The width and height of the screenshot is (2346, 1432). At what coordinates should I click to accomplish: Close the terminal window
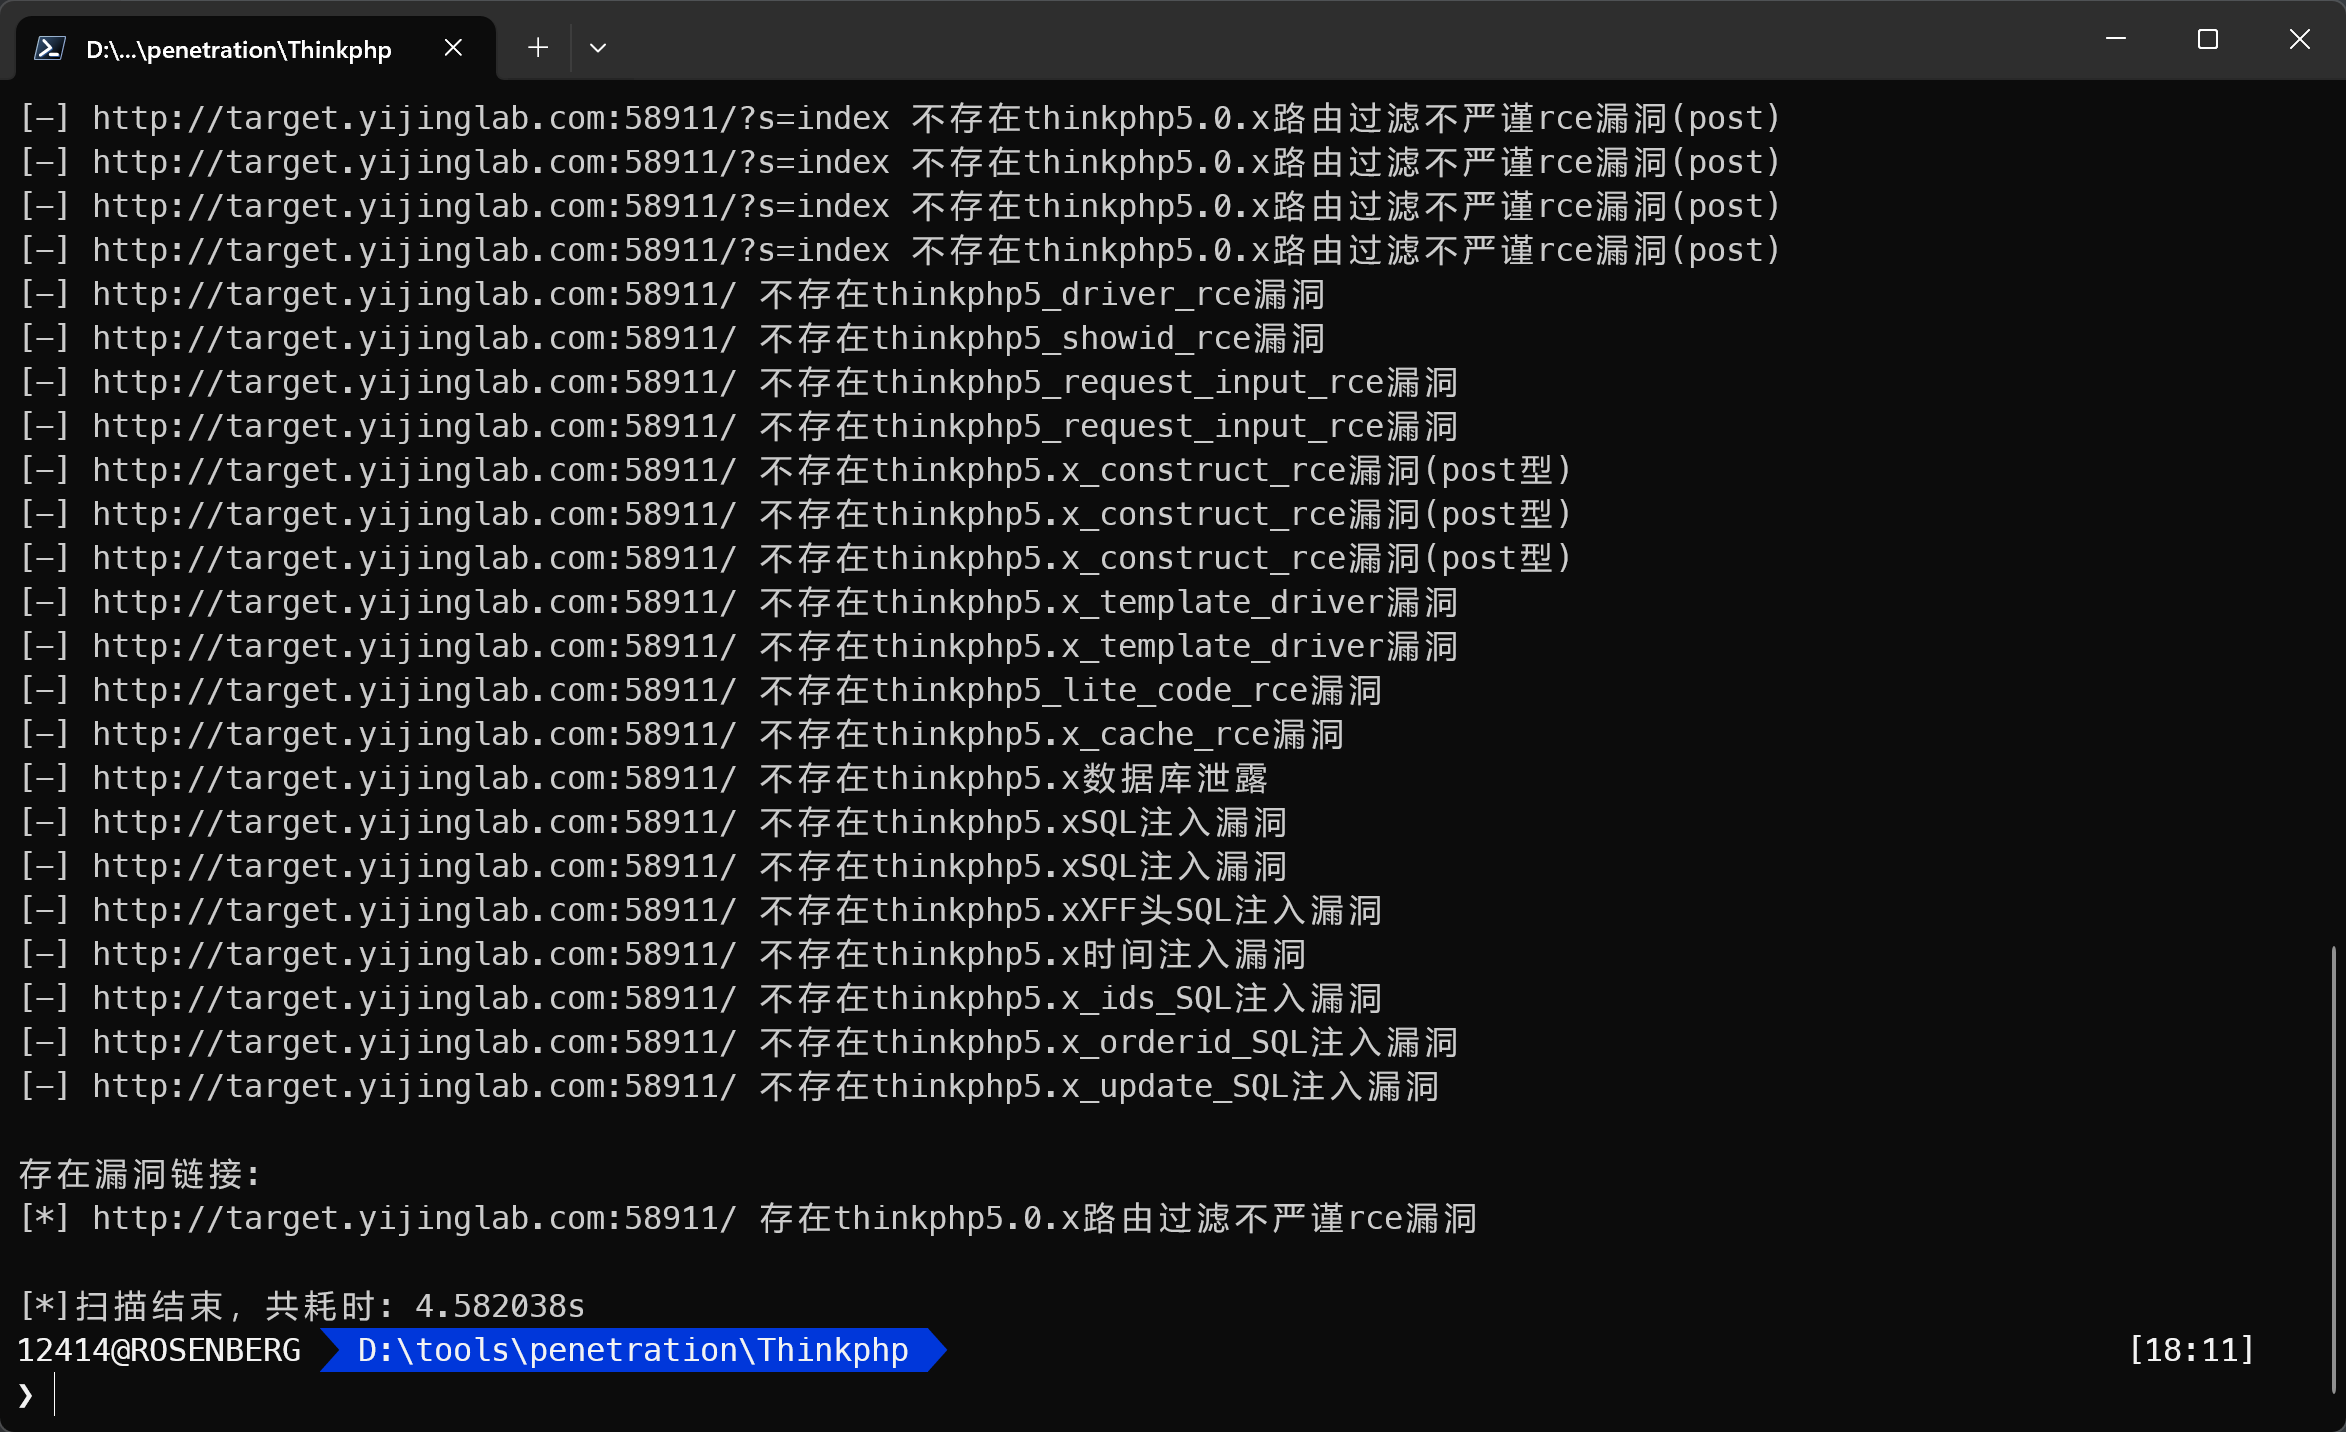(x=2300, y=40)
